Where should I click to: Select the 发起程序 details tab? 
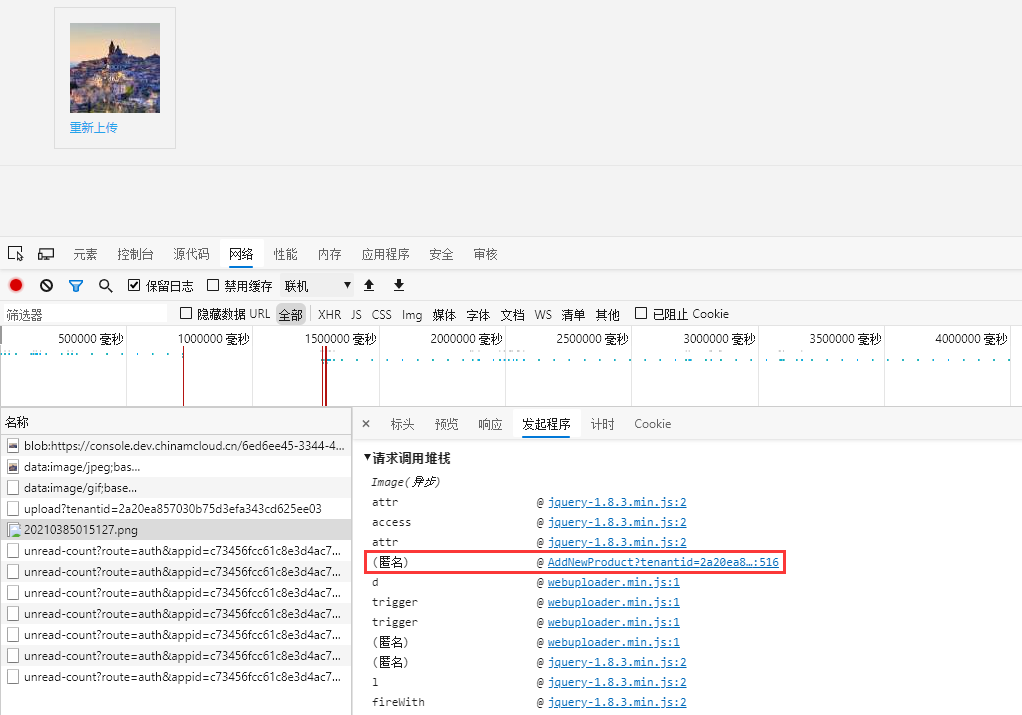point(546,424)
